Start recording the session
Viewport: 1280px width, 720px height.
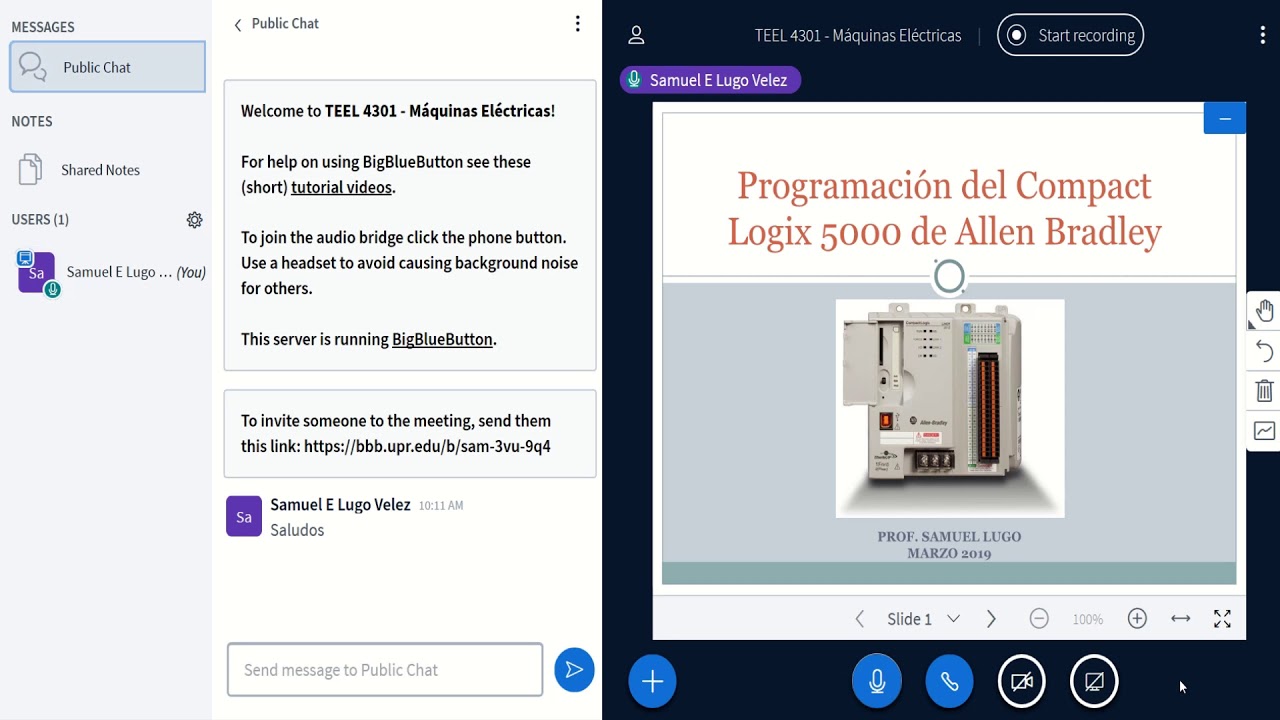(1070, 35)
